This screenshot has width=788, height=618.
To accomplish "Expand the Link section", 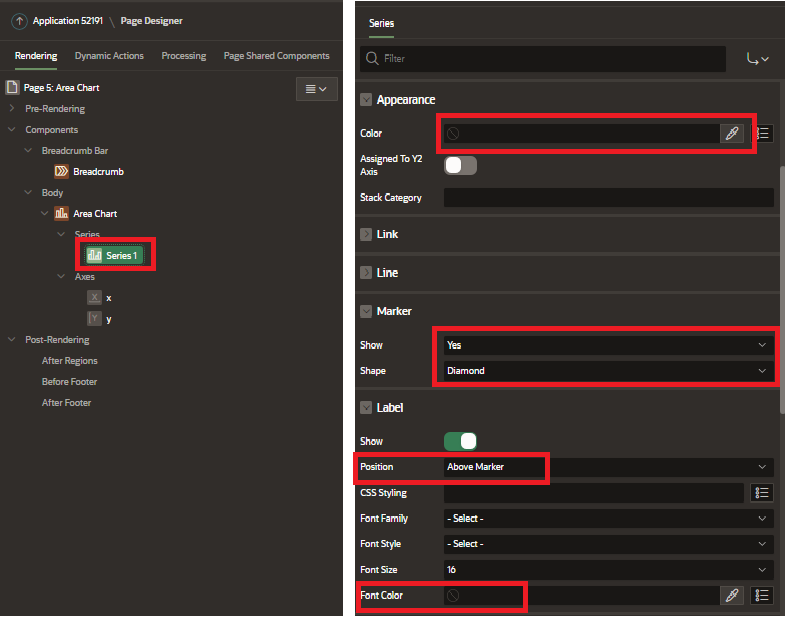I will click(x=366, y=234).
